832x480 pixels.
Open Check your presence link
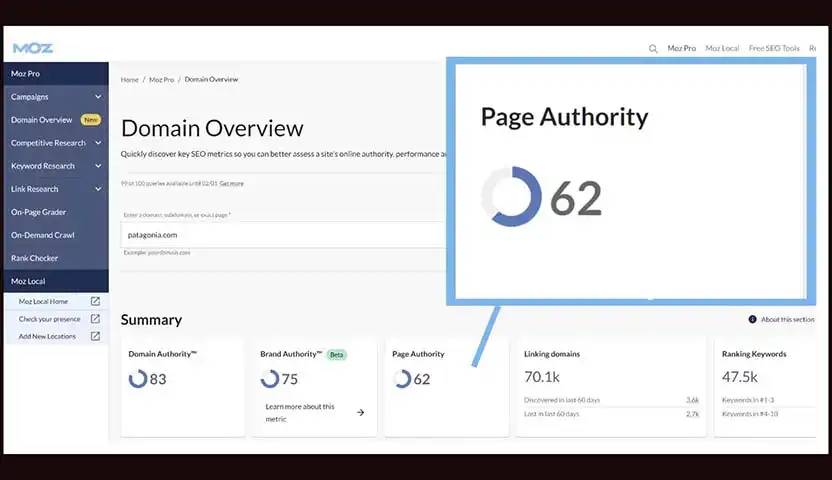click(49, 319)
